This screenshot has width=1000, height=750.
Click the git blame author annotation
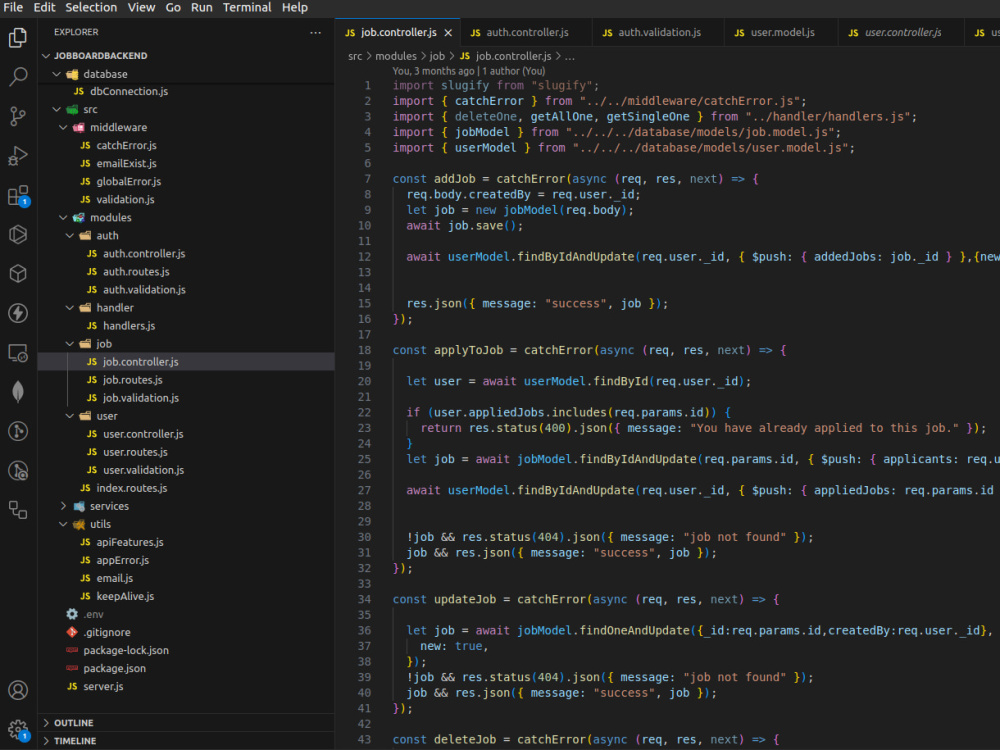tap(469, 71)
